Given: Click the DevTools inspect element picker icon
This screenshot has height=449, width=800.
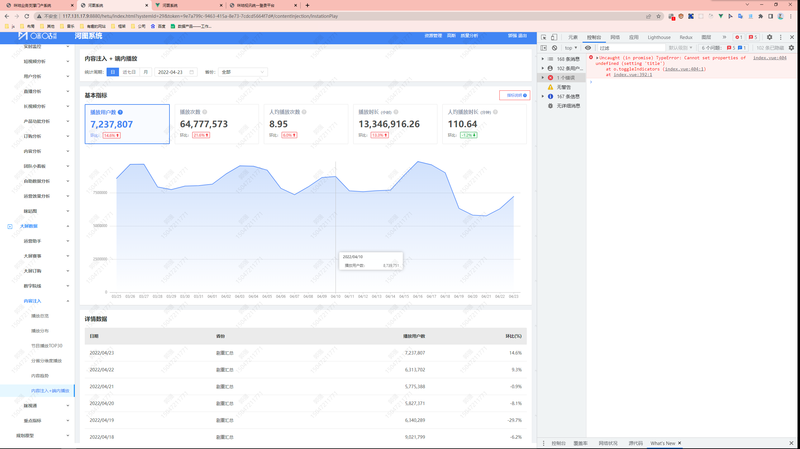Looking at the screenshot, I should click(x=544, y=37).
